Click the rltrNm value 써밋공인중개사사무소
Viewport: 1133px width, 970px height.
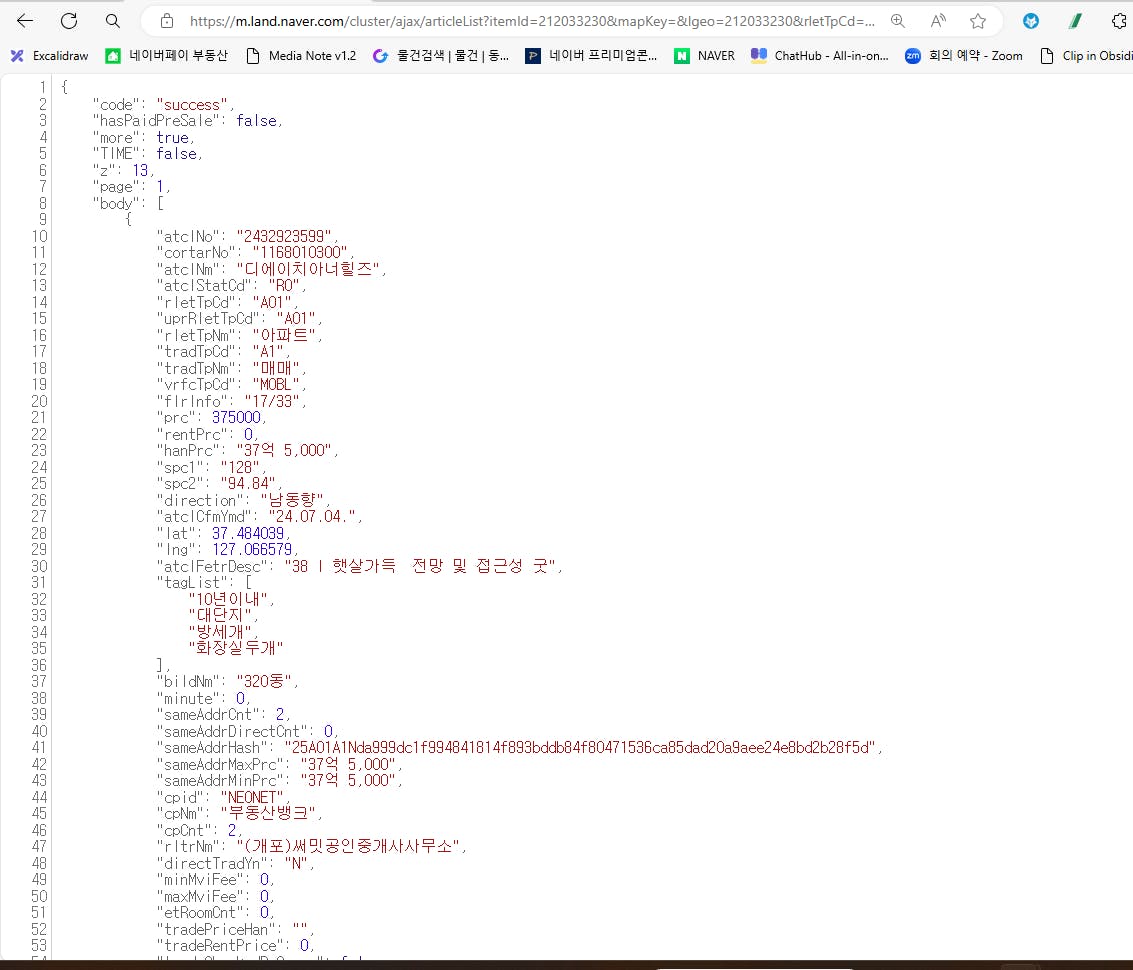pyautogui.click(x=348, y=846)
